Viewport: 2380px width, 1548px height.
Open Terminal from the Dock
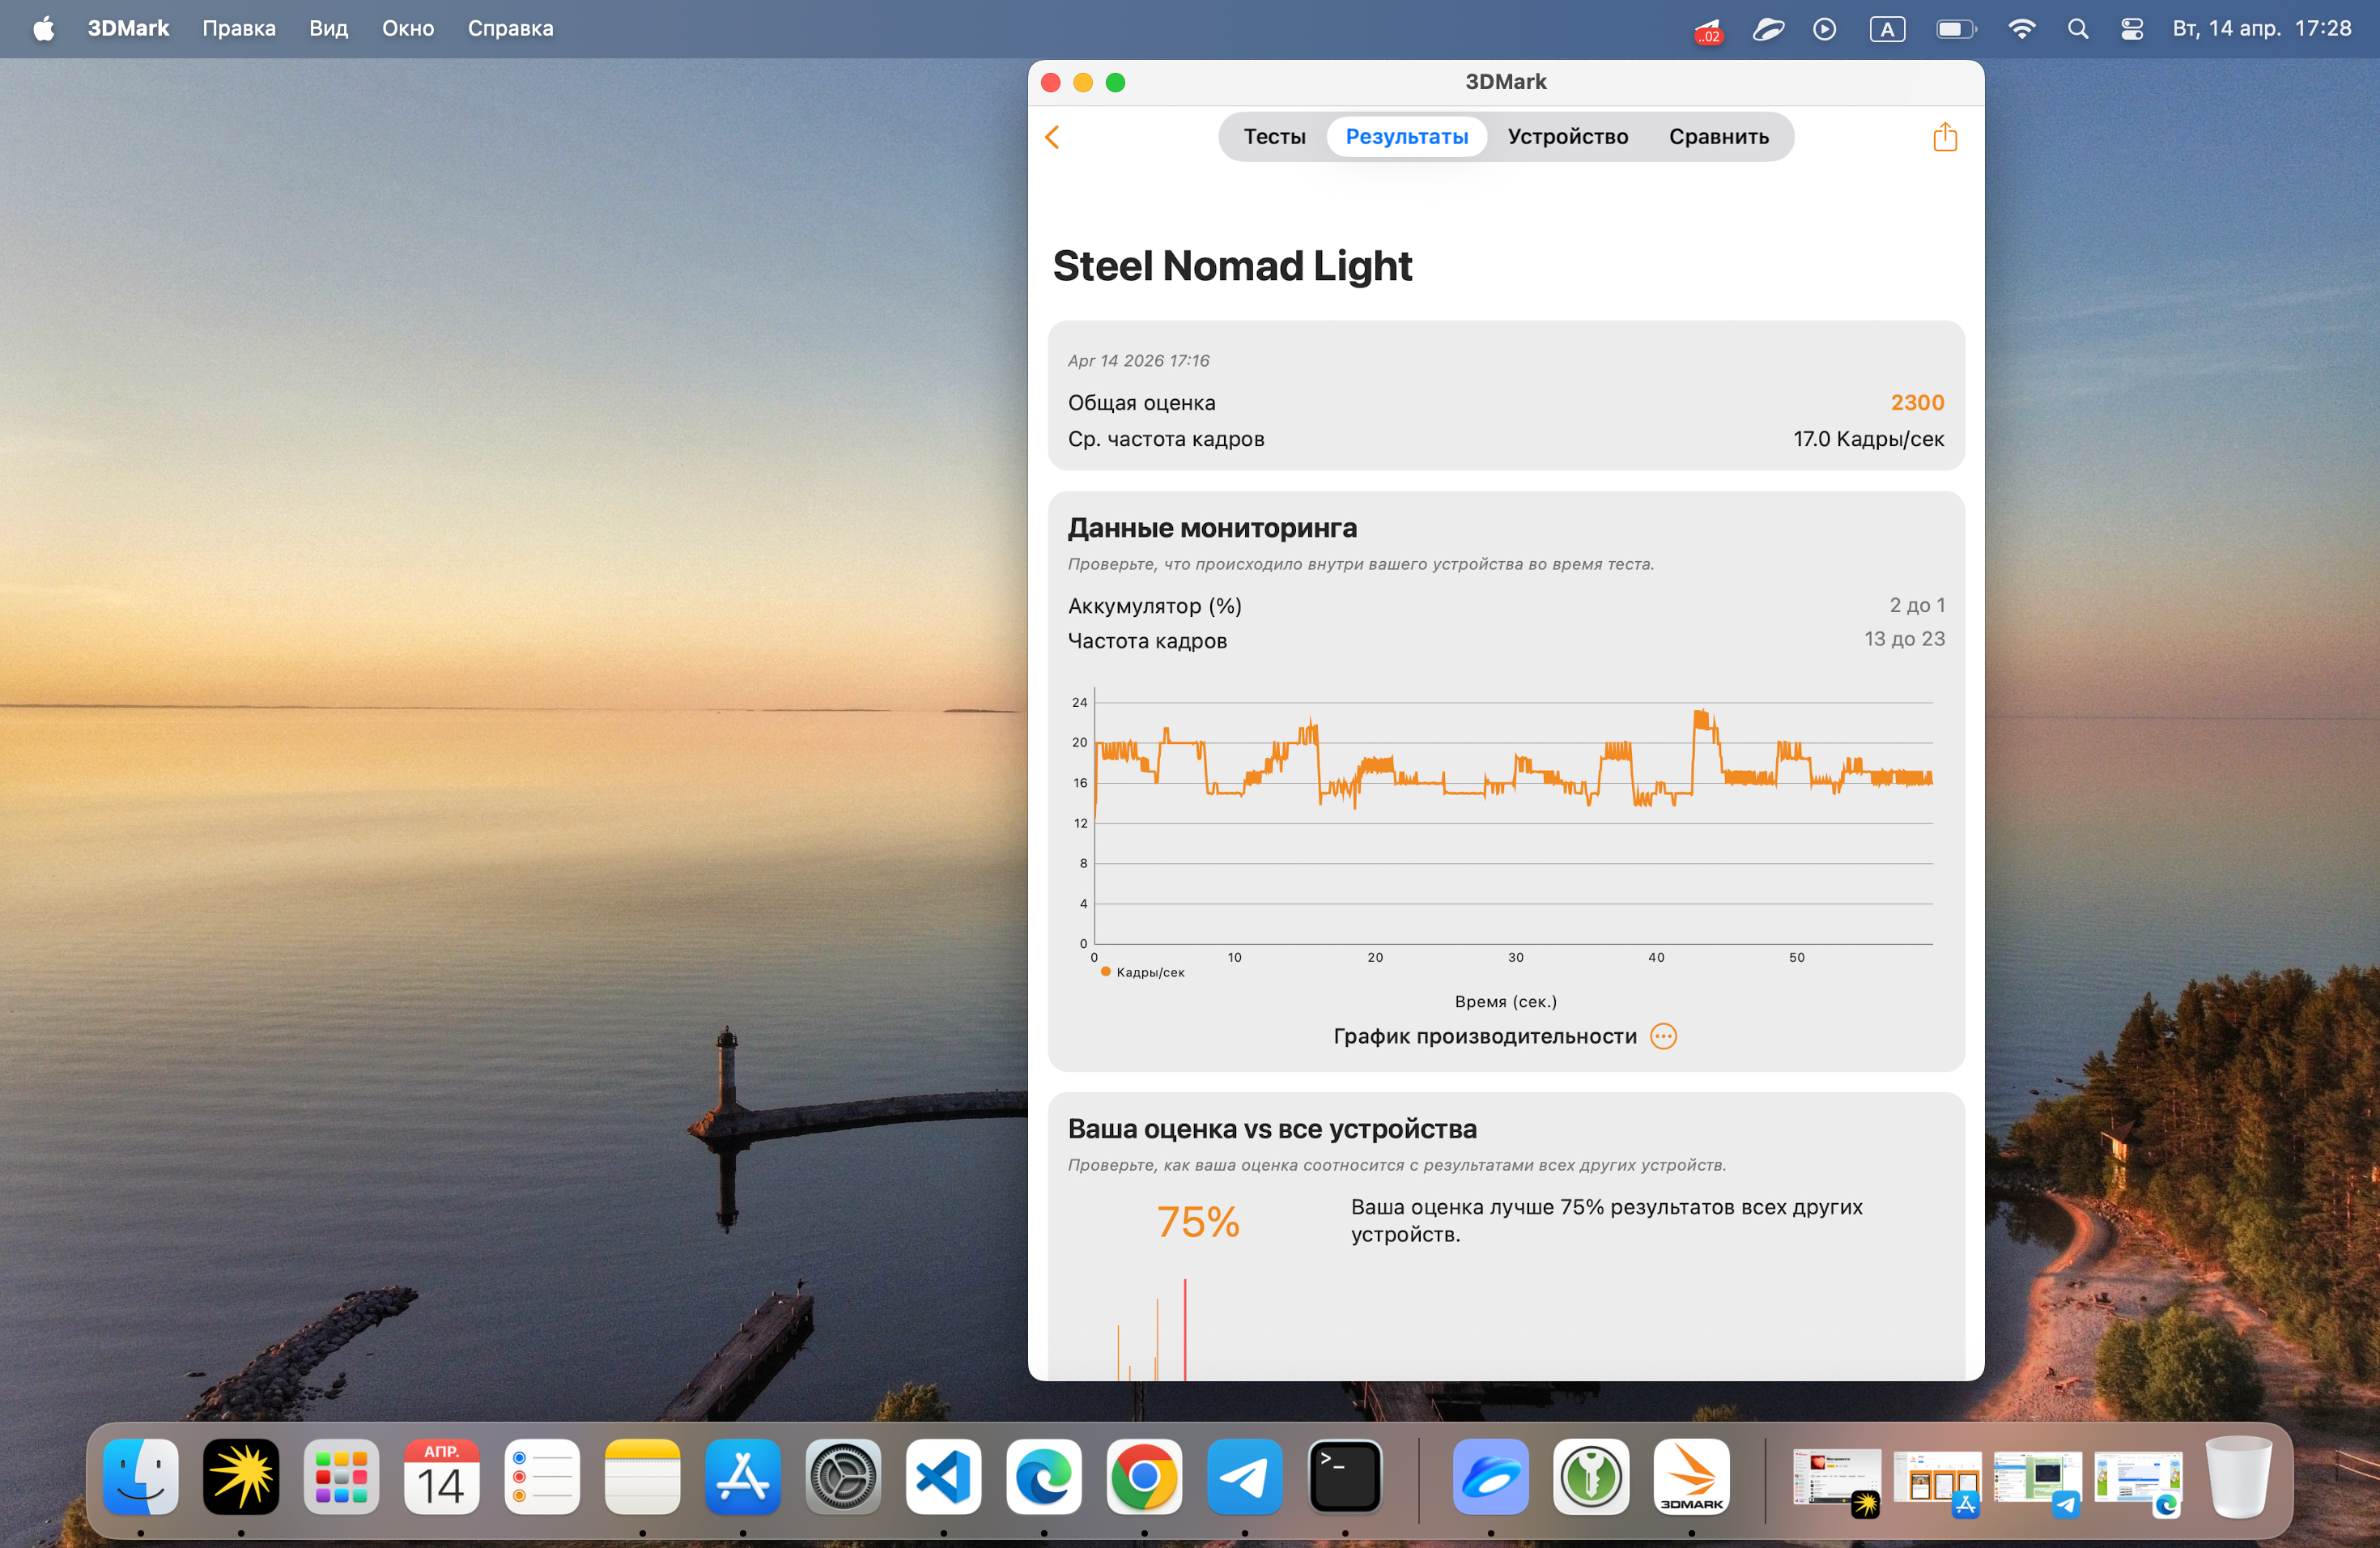click(x=1345, y=1477)
